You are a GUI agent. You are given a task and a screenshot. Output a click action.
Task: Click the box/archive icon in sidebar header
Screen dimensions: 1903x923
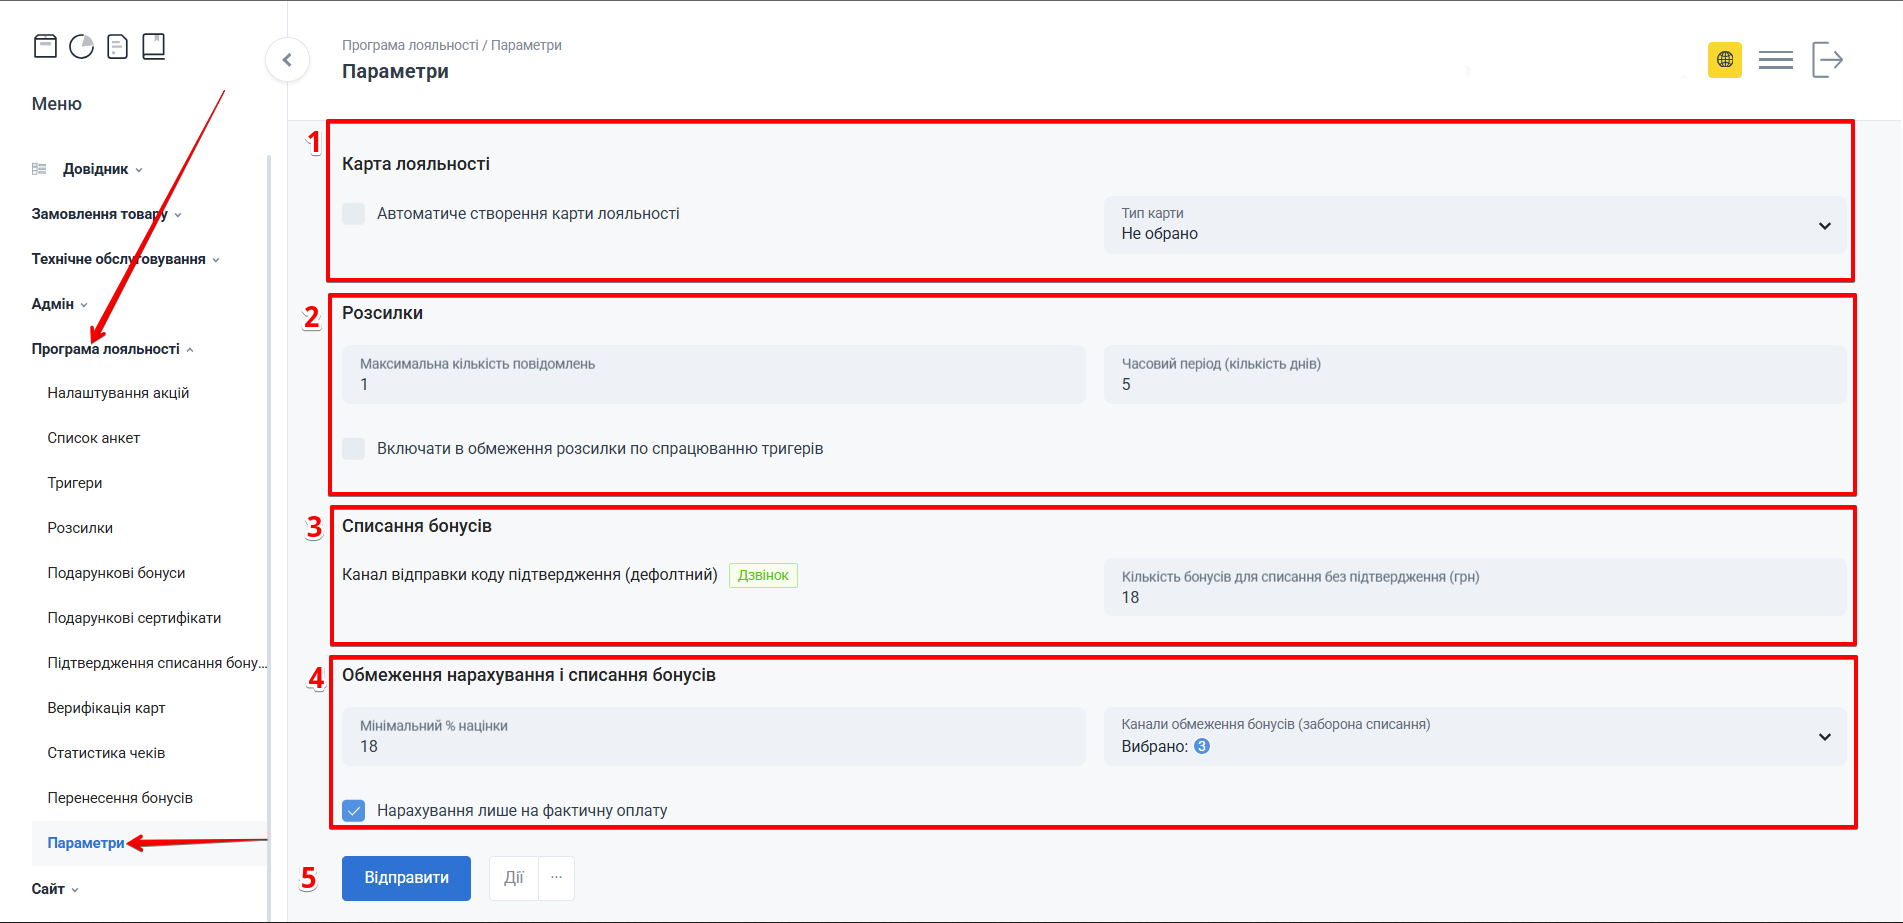(45, 46)
